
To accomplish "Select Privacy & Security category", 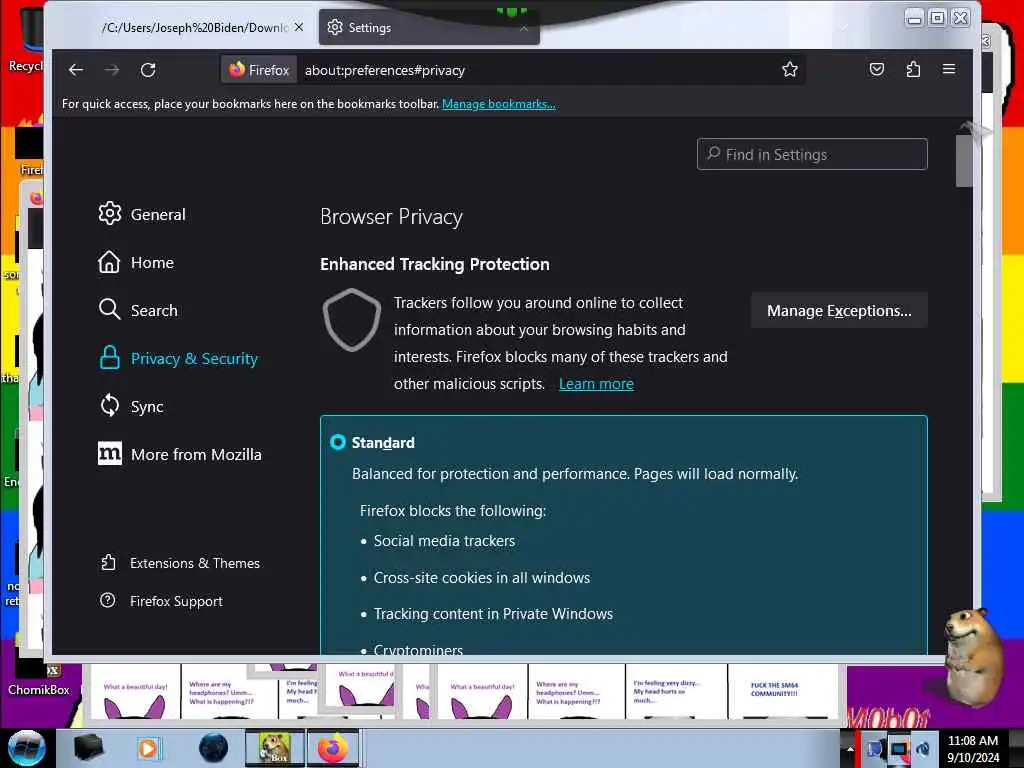I will 178,359.
